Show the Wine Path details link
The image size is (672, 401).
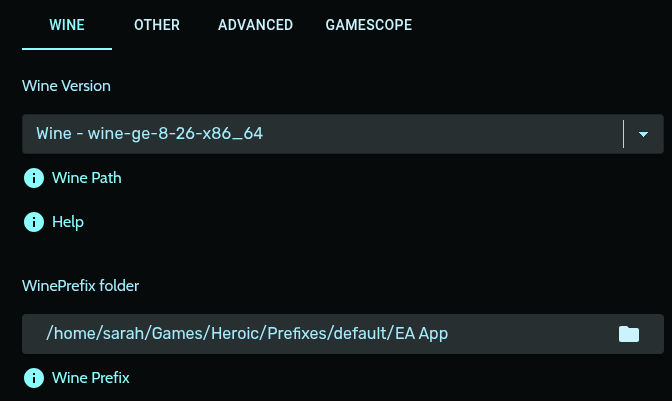pyautogui.click(x=86, y=178)
